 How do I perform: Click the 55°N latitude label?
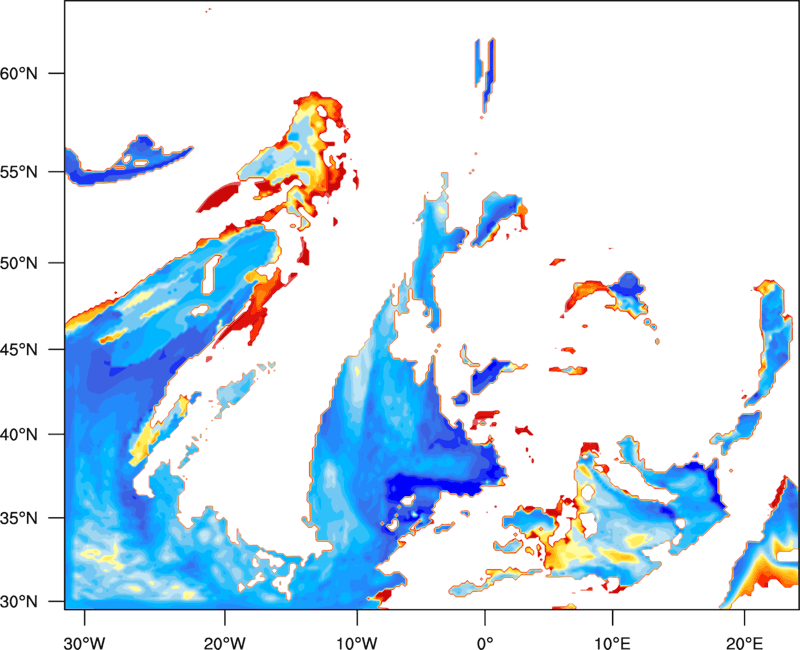coord(19,172)
